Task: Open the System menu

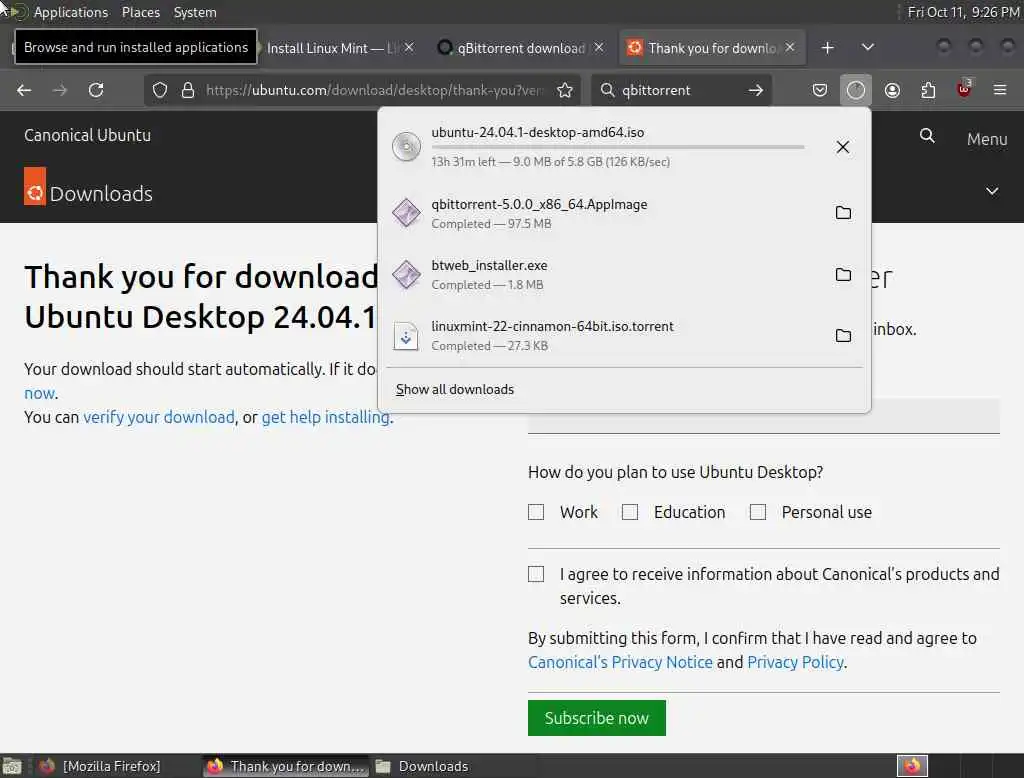Action: pyautogui.click(x=195, y=12)
